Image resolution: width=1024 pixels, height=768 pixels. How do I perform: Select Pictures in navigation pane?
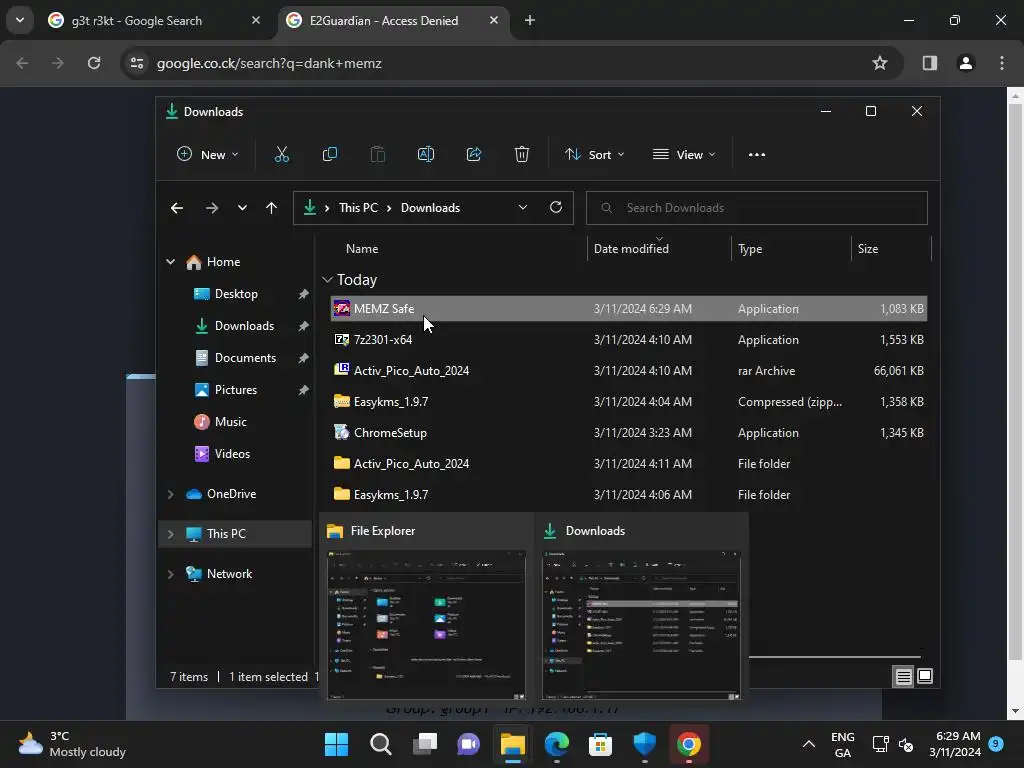click(x=236, y=390)
